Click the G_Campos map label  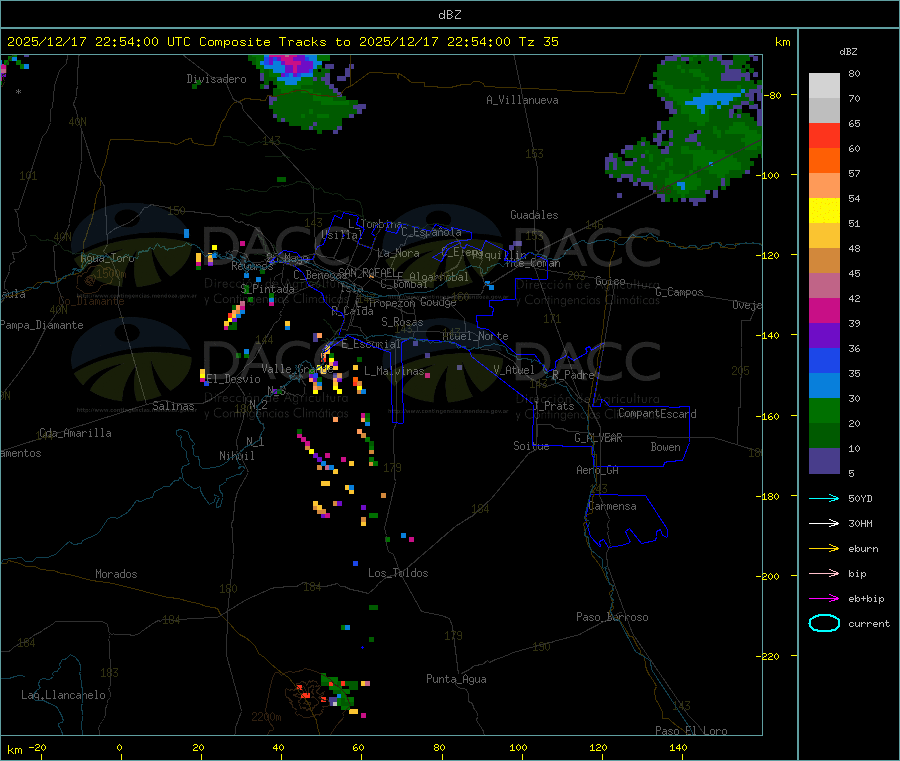(679, 292)
